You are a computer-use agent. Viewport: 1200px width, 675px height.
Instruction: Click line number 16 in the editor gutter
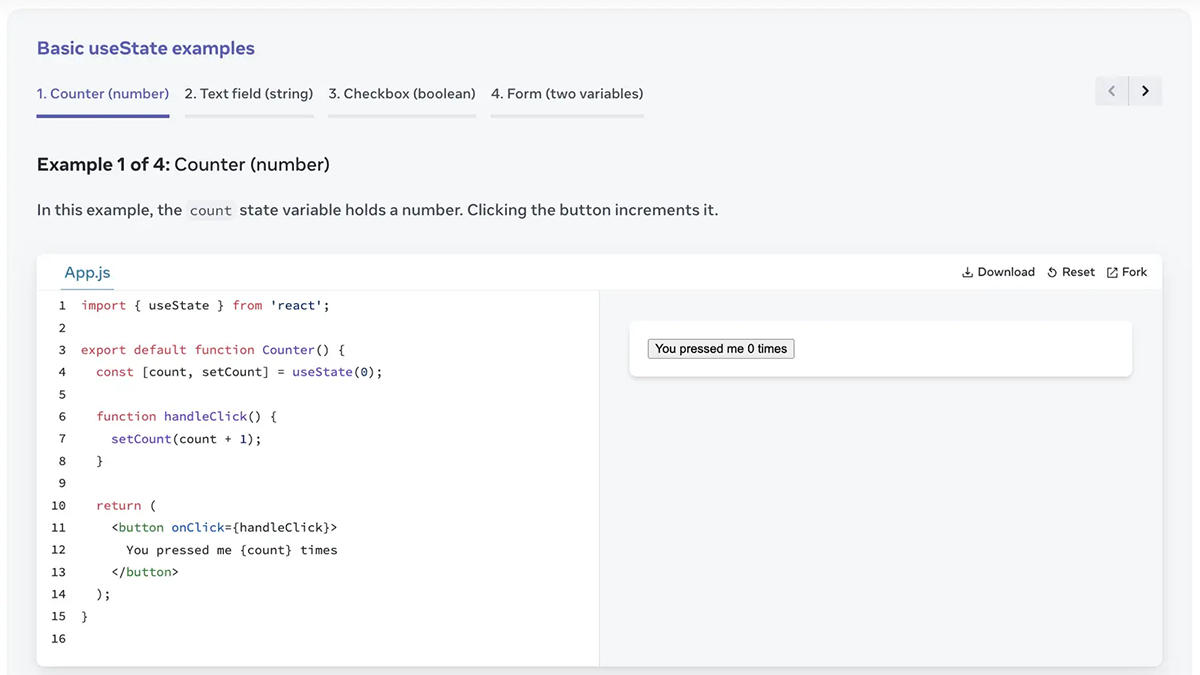58,639
